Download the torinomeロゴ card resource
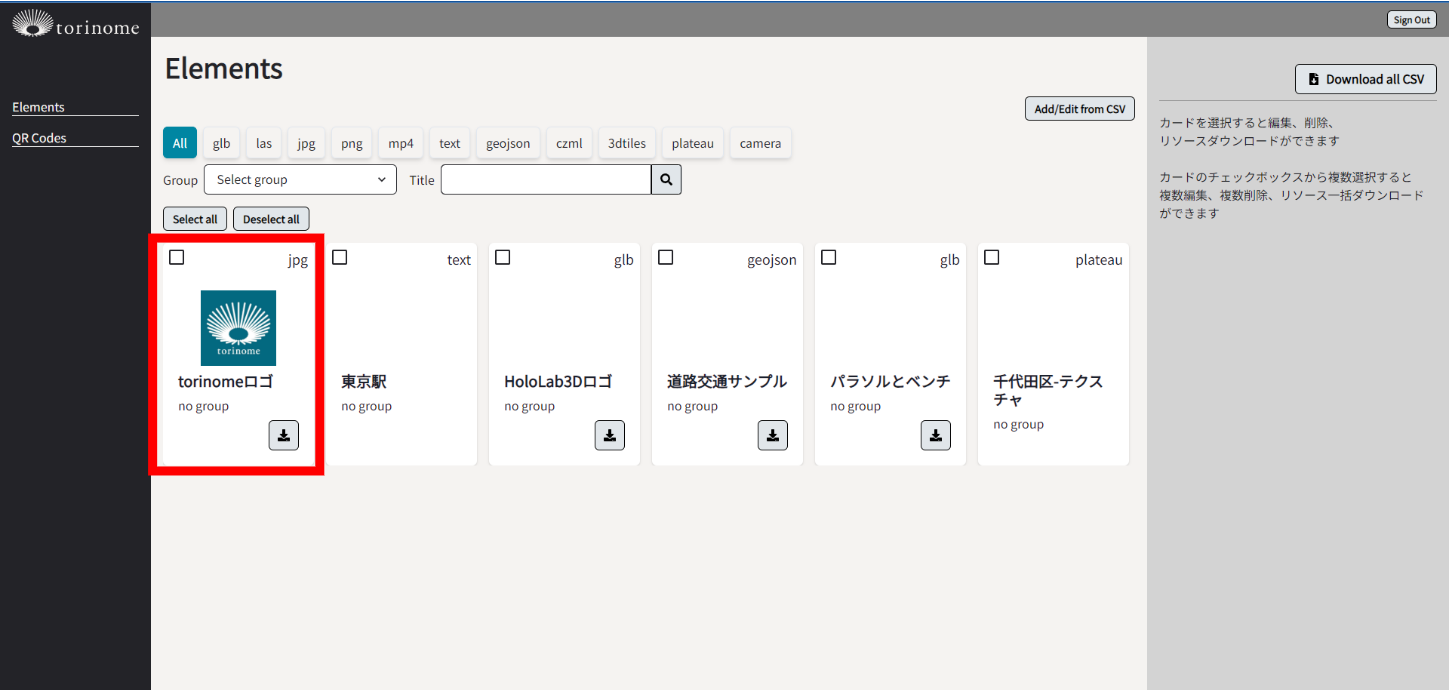This screenshot has width=1449, height=690. point(284,435)
